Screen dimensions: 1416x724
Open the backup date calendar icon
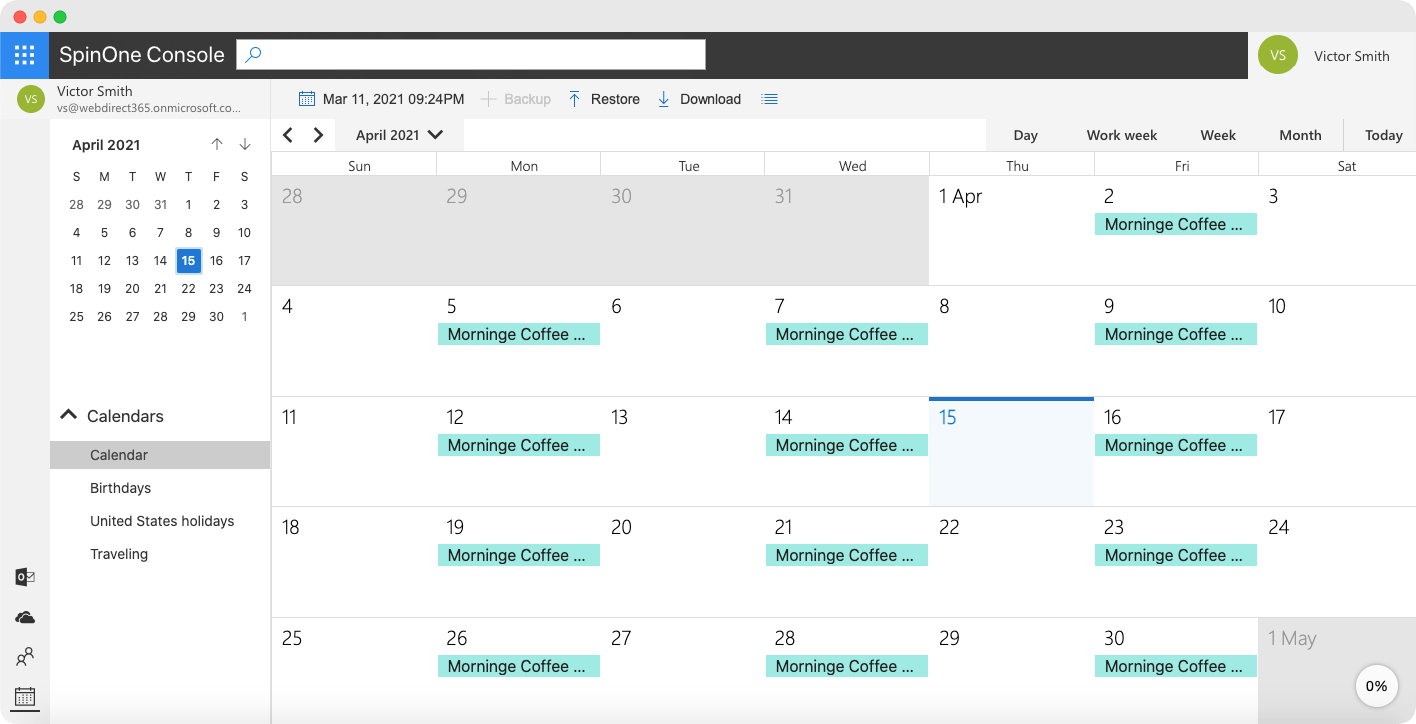(307, 99)
